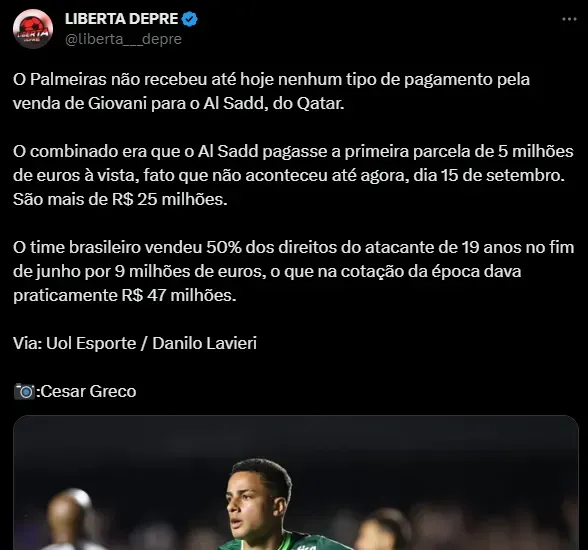Image resolution: width=588 pixels, height=550 pixels.
Task: Click the blurred player at photo's left
Action: pyautogui.click(x=70, y=519)
